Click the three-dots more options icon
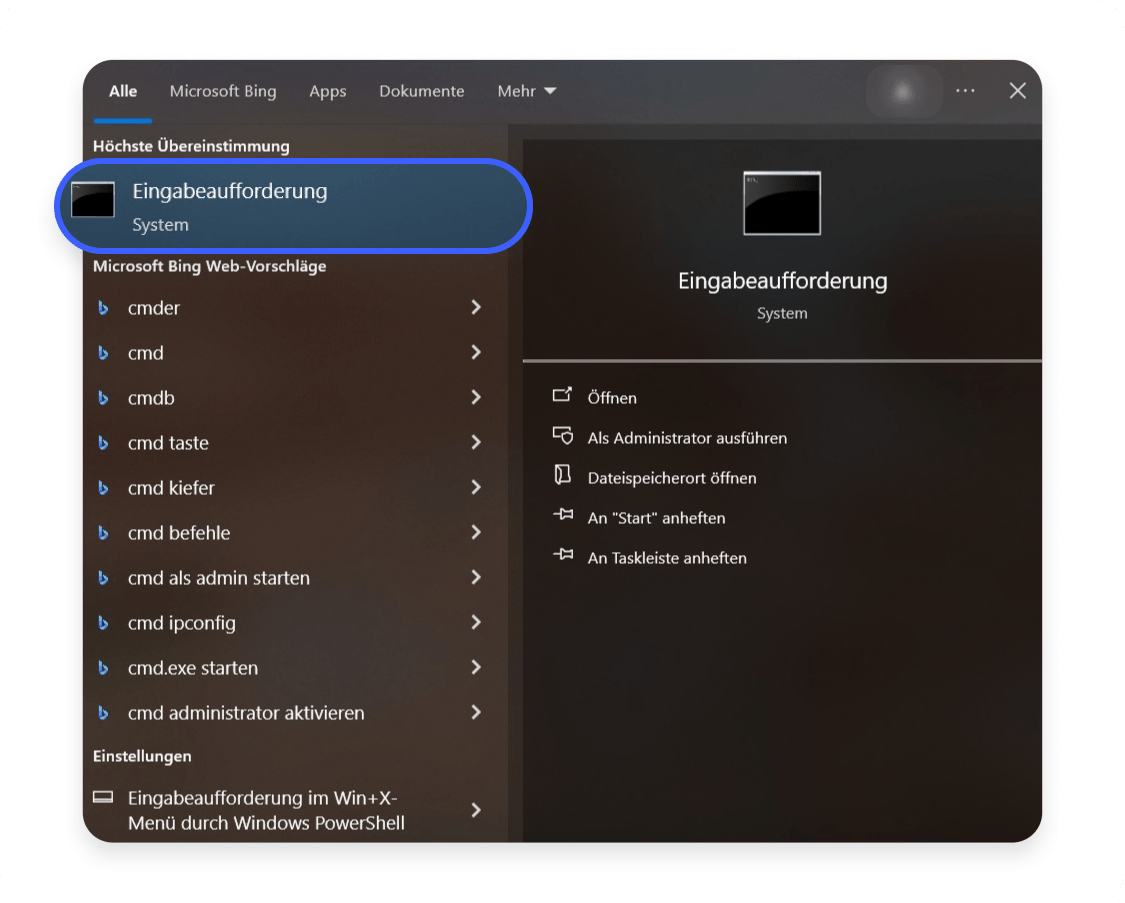Screen dimensions: 1125x903 (965, 91)
